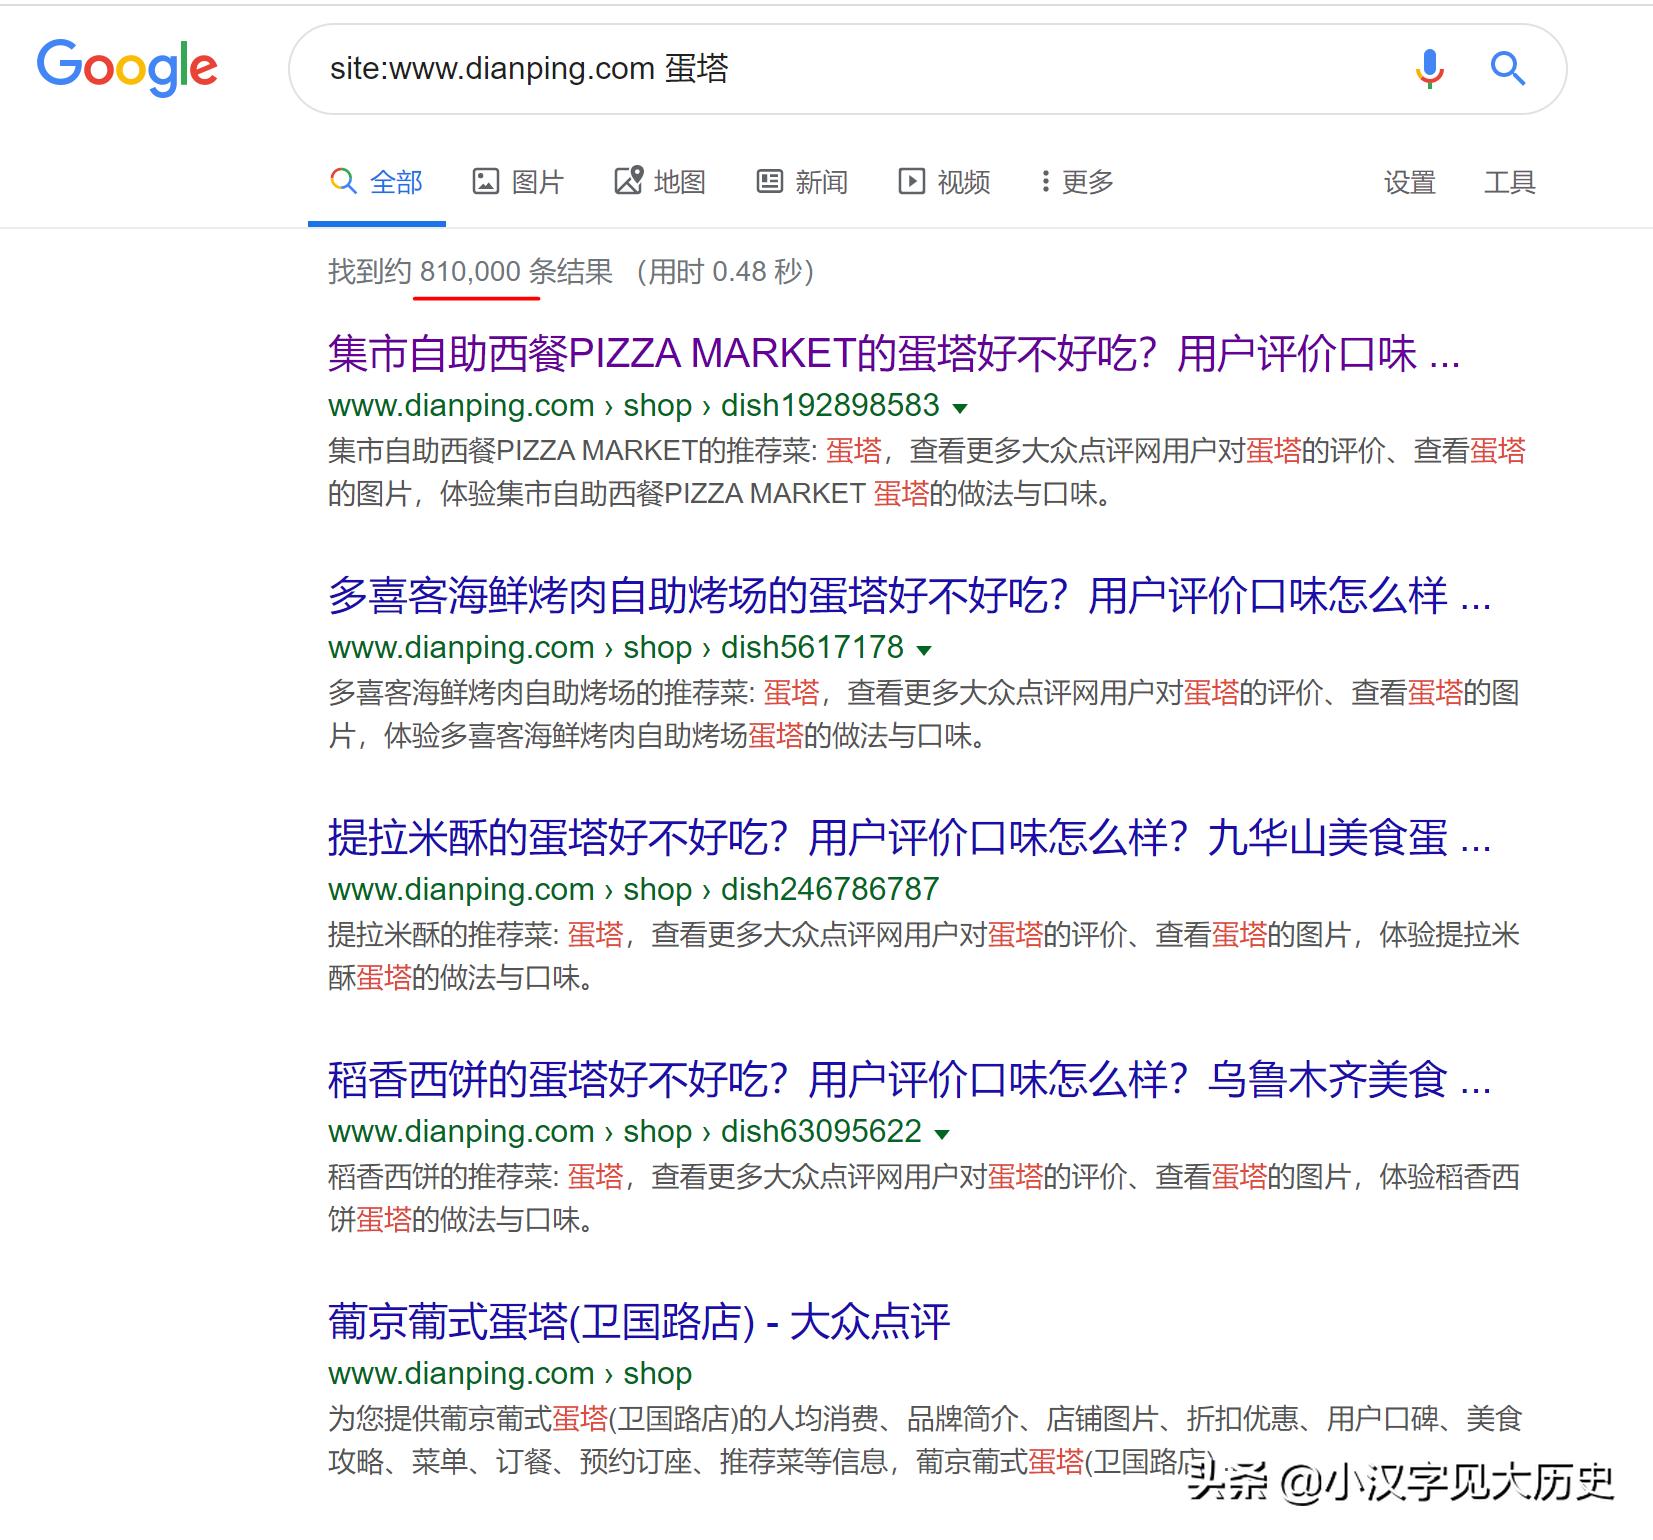Viewport: 1653px width, 1540px height.
Task: Click the magnifier icon on the 全部 tab
Action: 341,181
